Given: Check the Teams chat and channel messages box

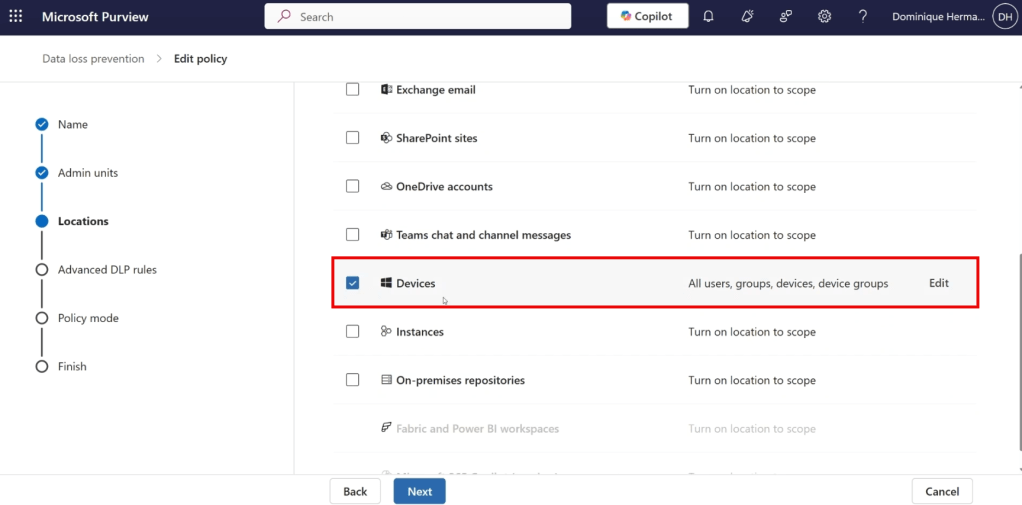Looking at the screenshot, I should point(352,235).
